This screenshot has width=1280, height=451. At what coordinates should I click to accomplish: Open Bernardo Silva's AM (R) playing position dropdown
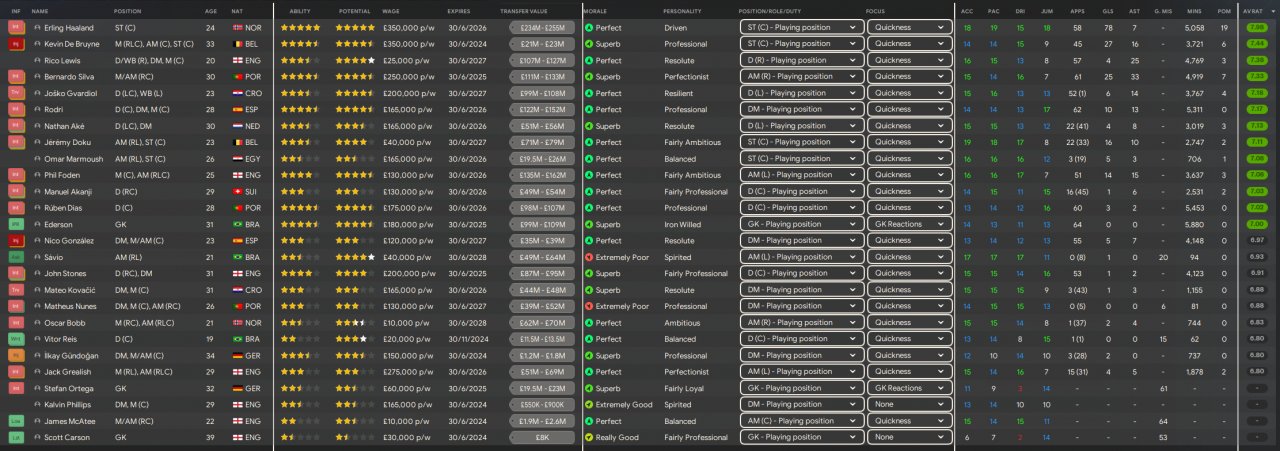[801, 77]
